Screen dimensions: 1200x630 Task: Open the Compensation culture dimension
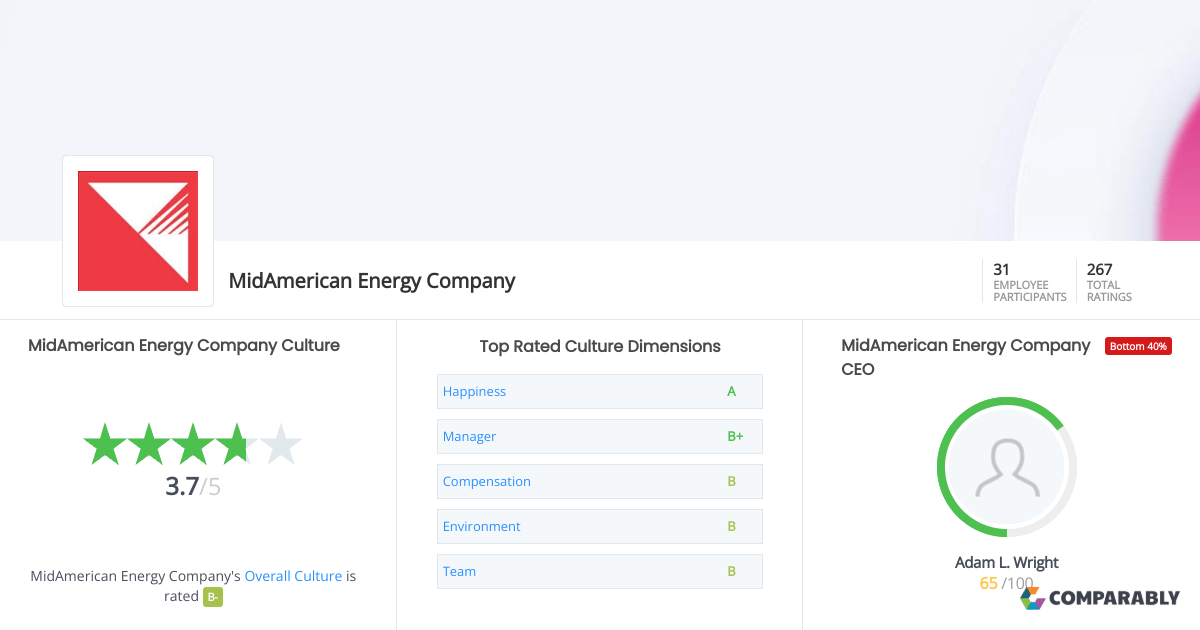click(x=600, y=481)
